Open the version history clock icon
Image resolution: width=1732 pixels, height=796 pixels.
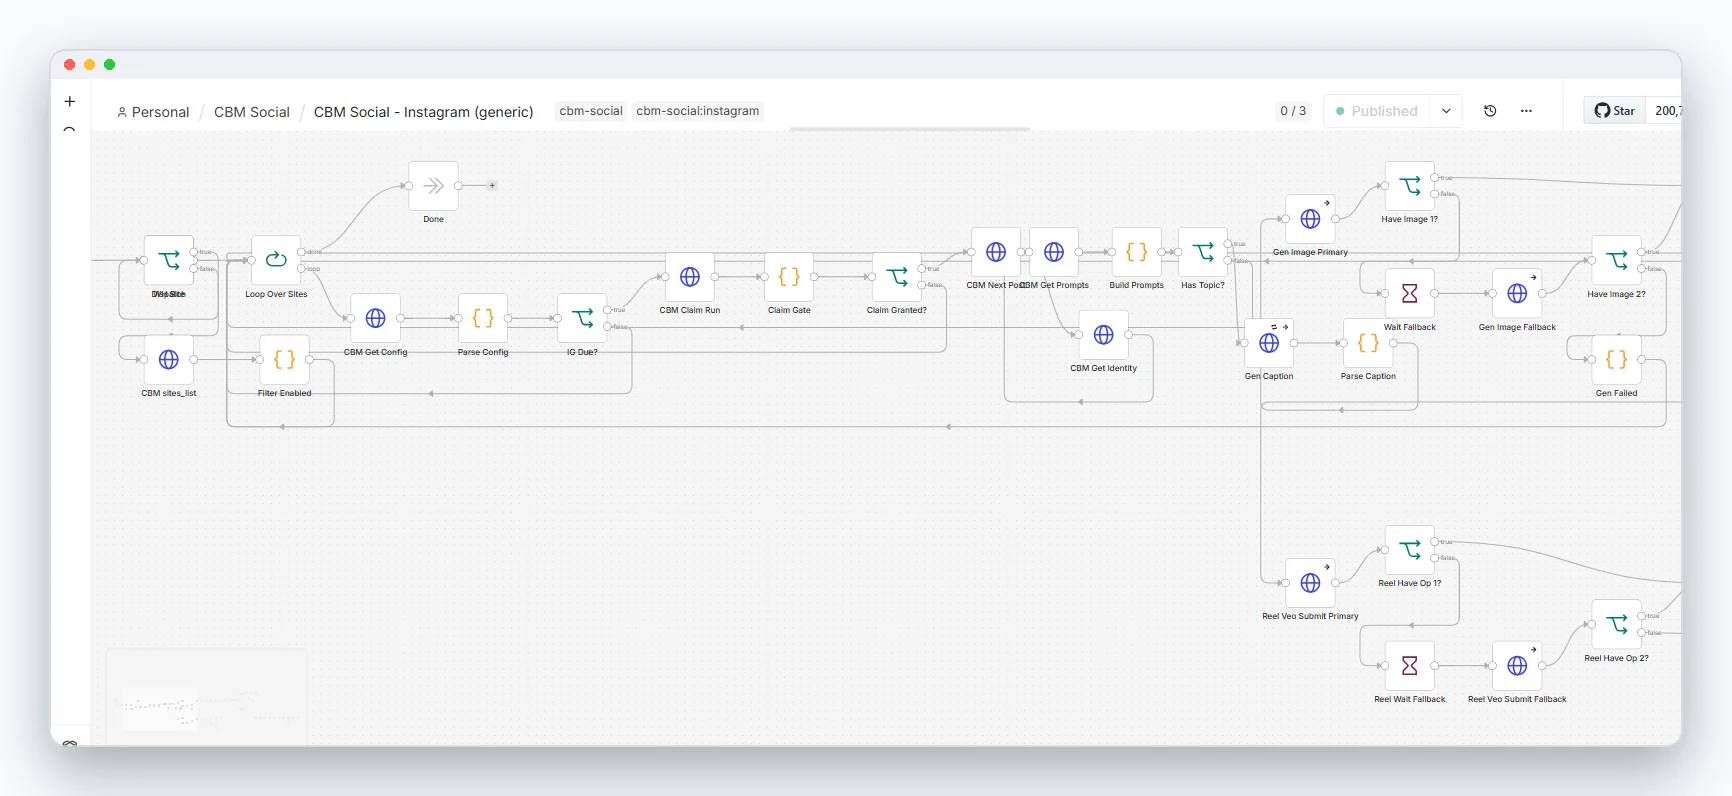click(x=1490, y=111)
